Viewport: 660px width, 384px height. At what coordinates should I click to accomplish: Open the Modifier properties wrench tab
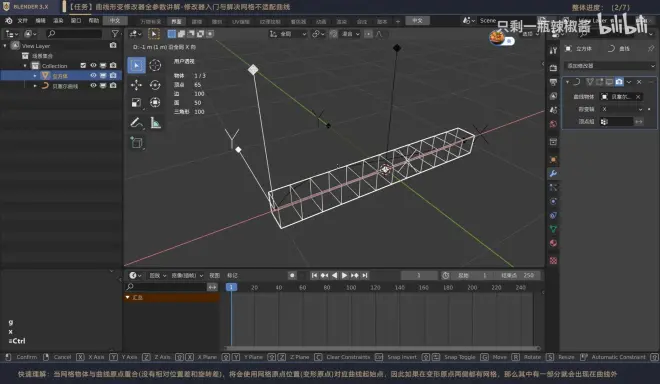554,173
